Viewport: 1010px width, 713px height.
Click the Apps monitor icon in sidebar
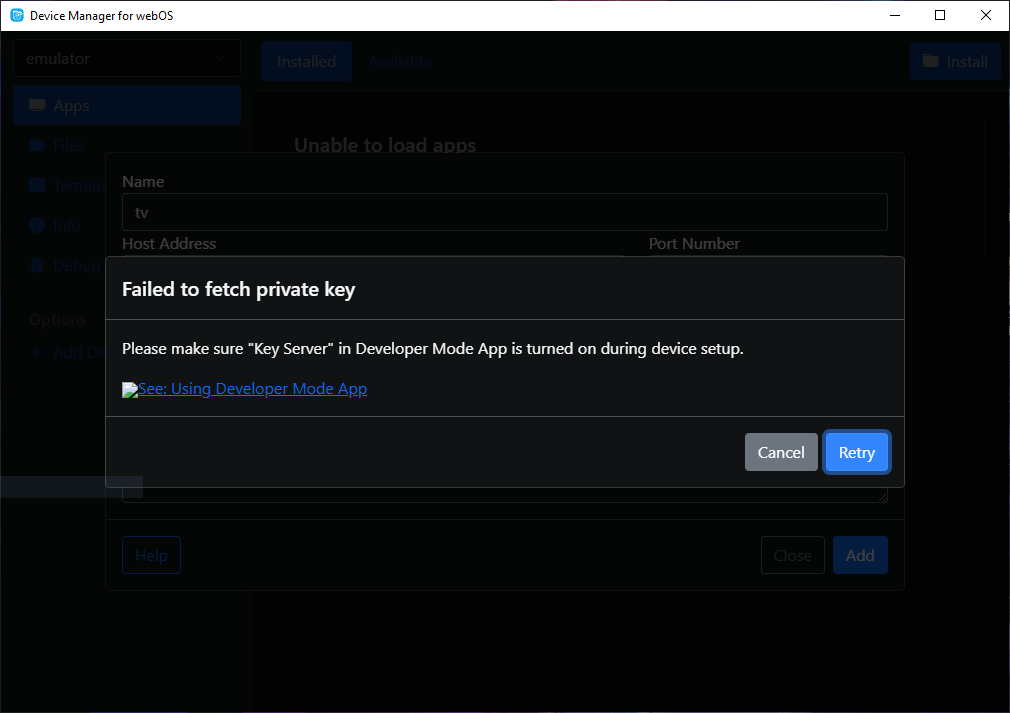[37, 106]
